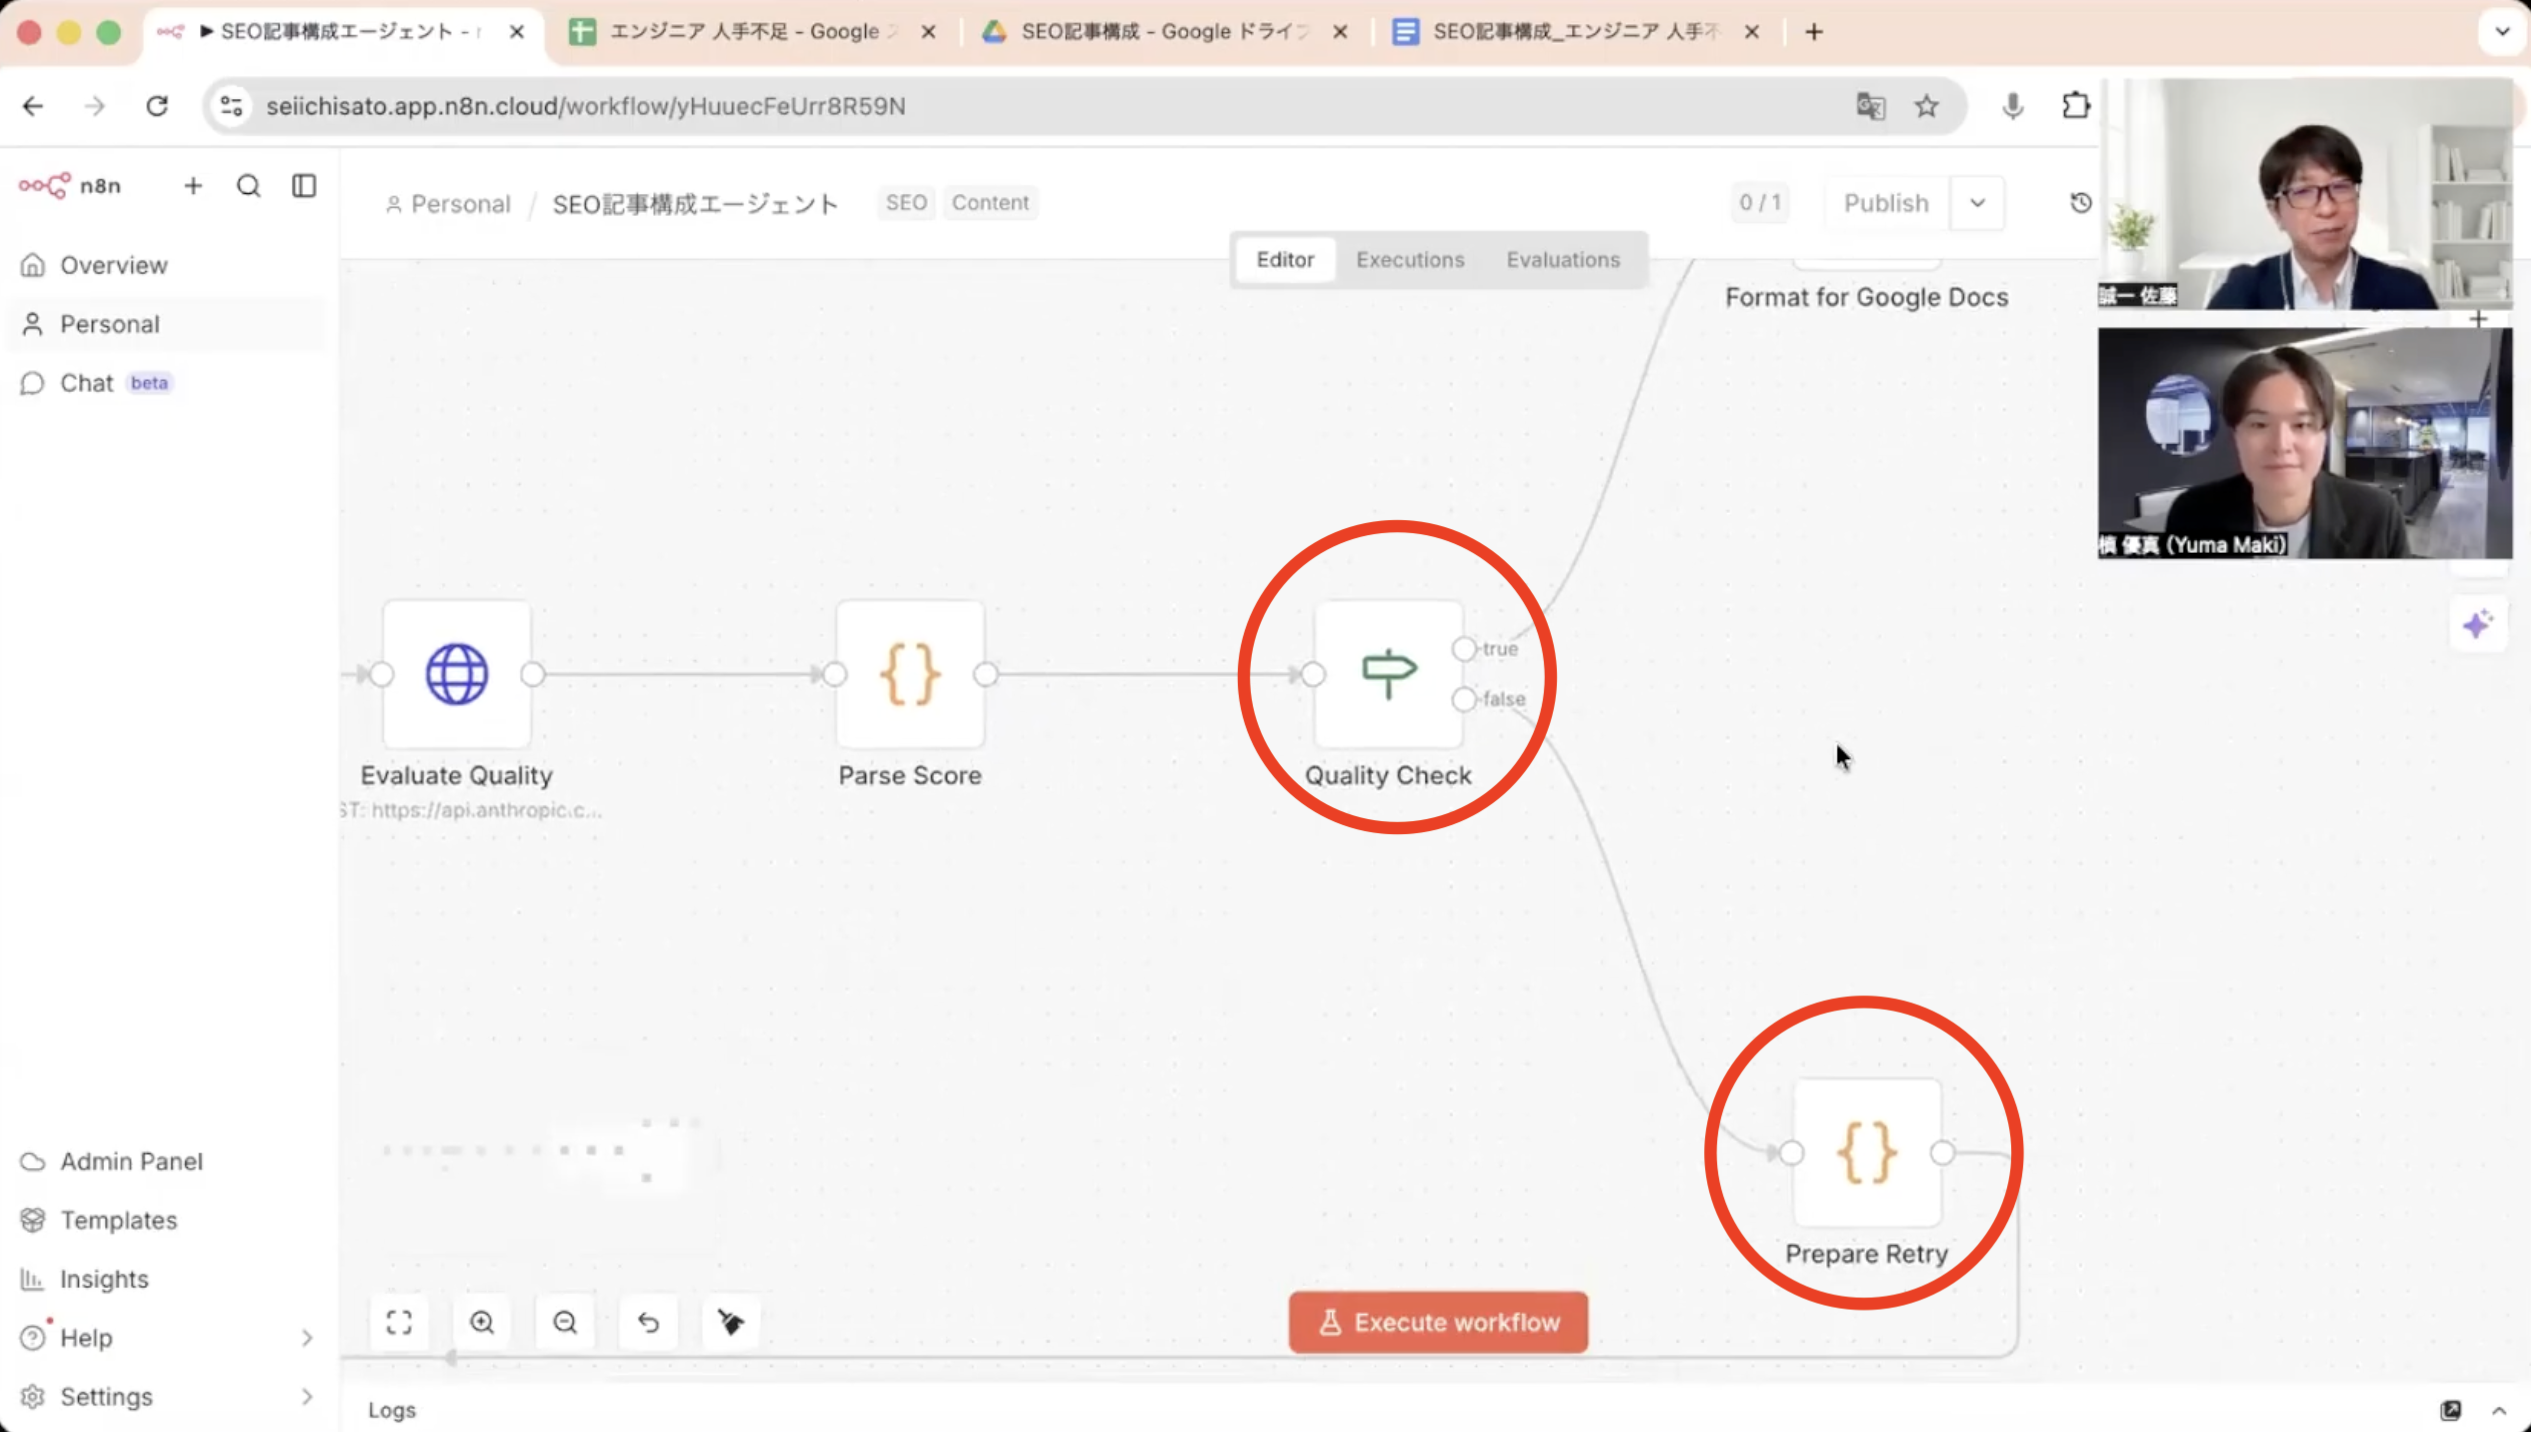The height and width of the screenshot is (1432, 2531).
Task: Close the Google Sheets browser tab
Action: (928, 32)
